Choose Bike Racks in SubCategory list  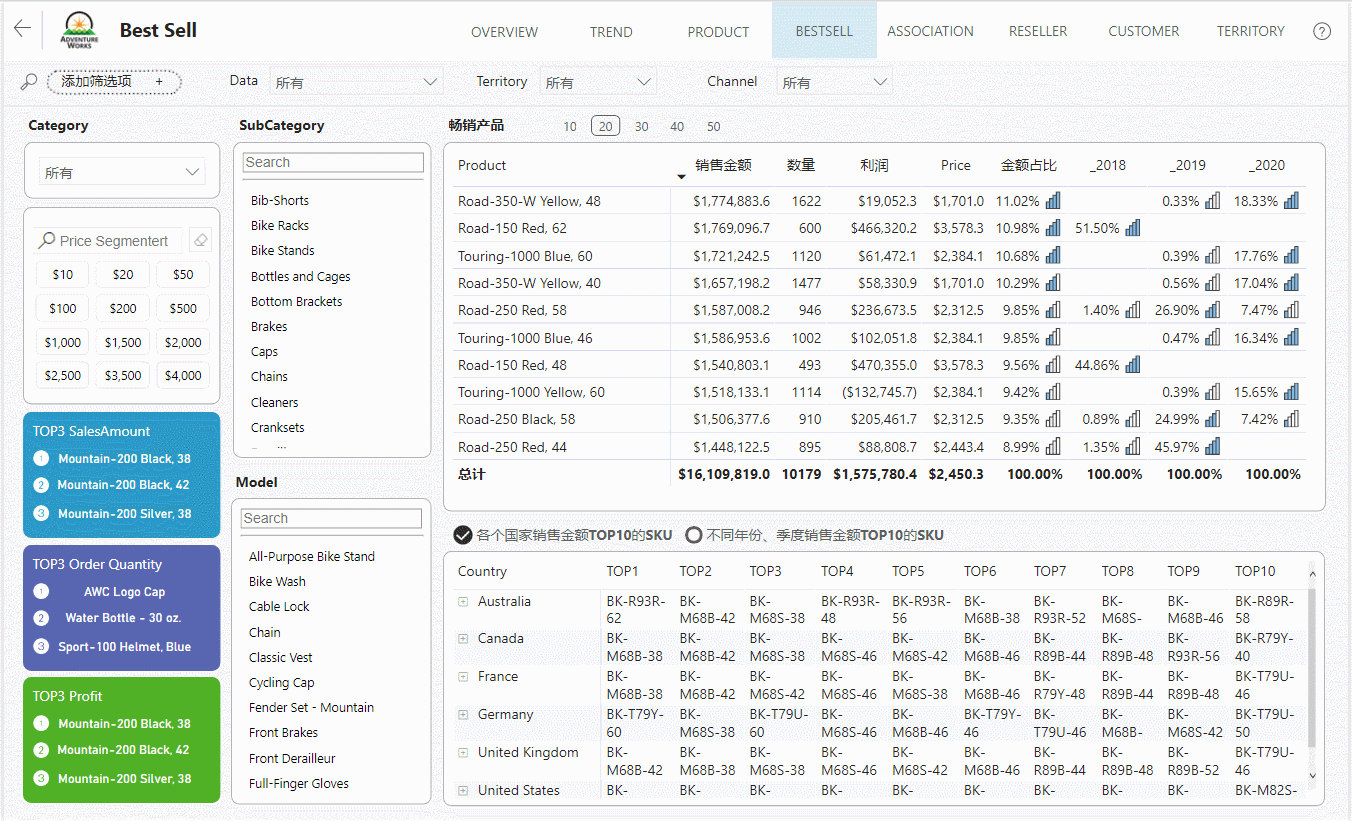280,225
